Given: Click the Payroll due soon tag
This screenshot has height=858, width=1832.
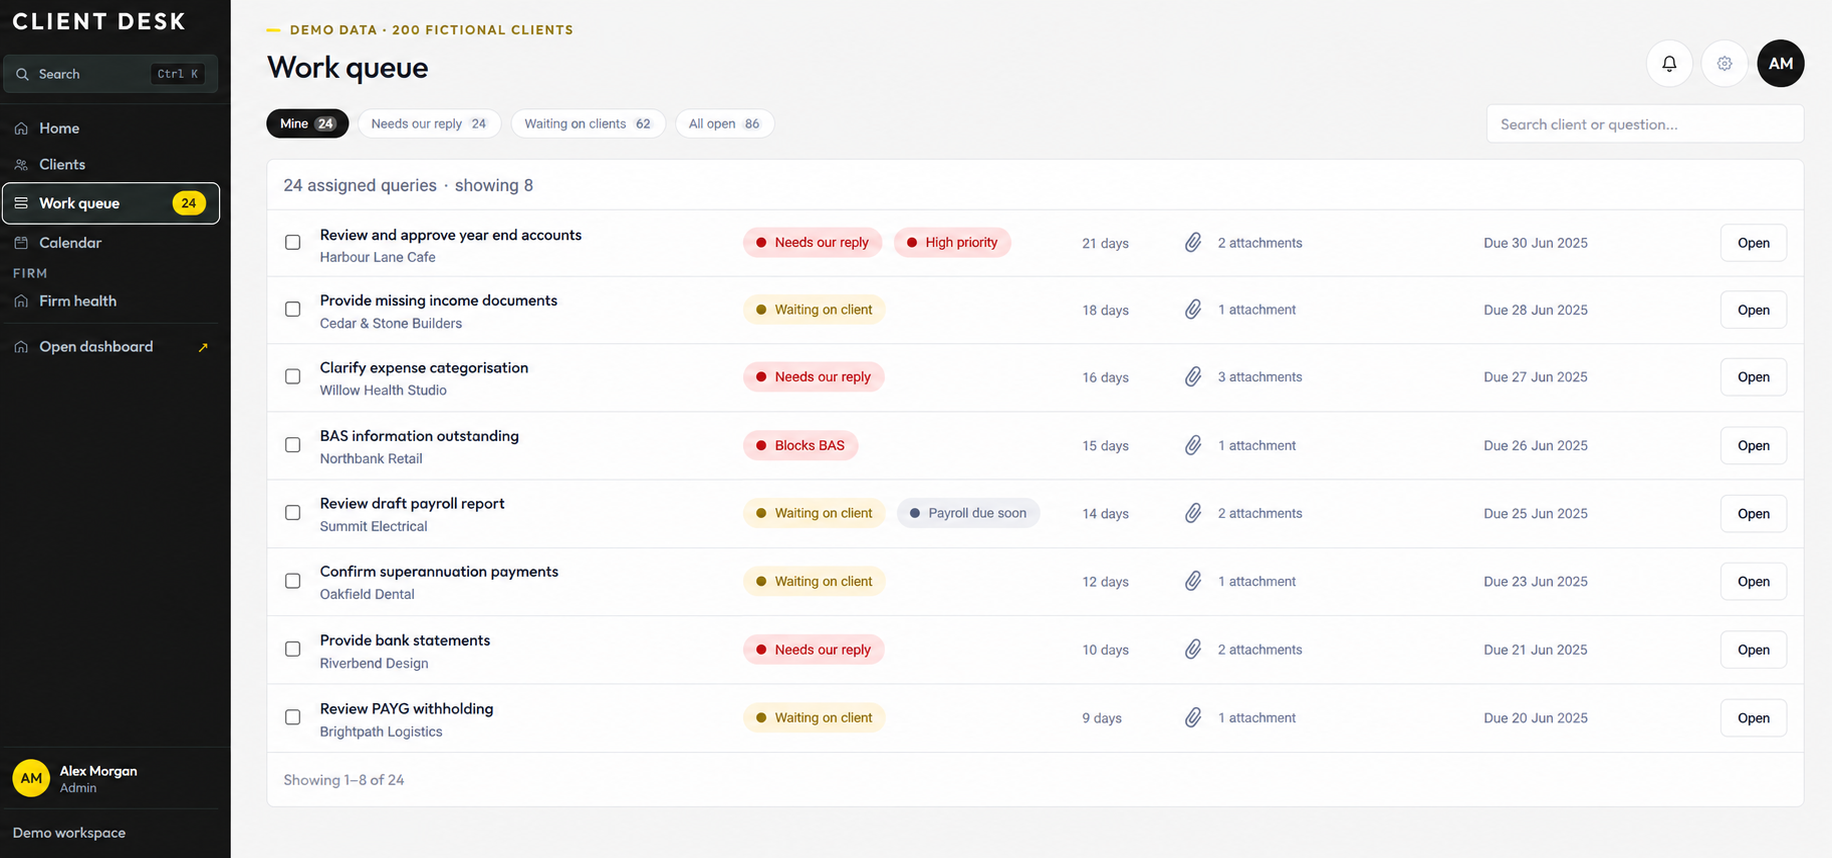Looking at the screenshot, I should (968, 513).
